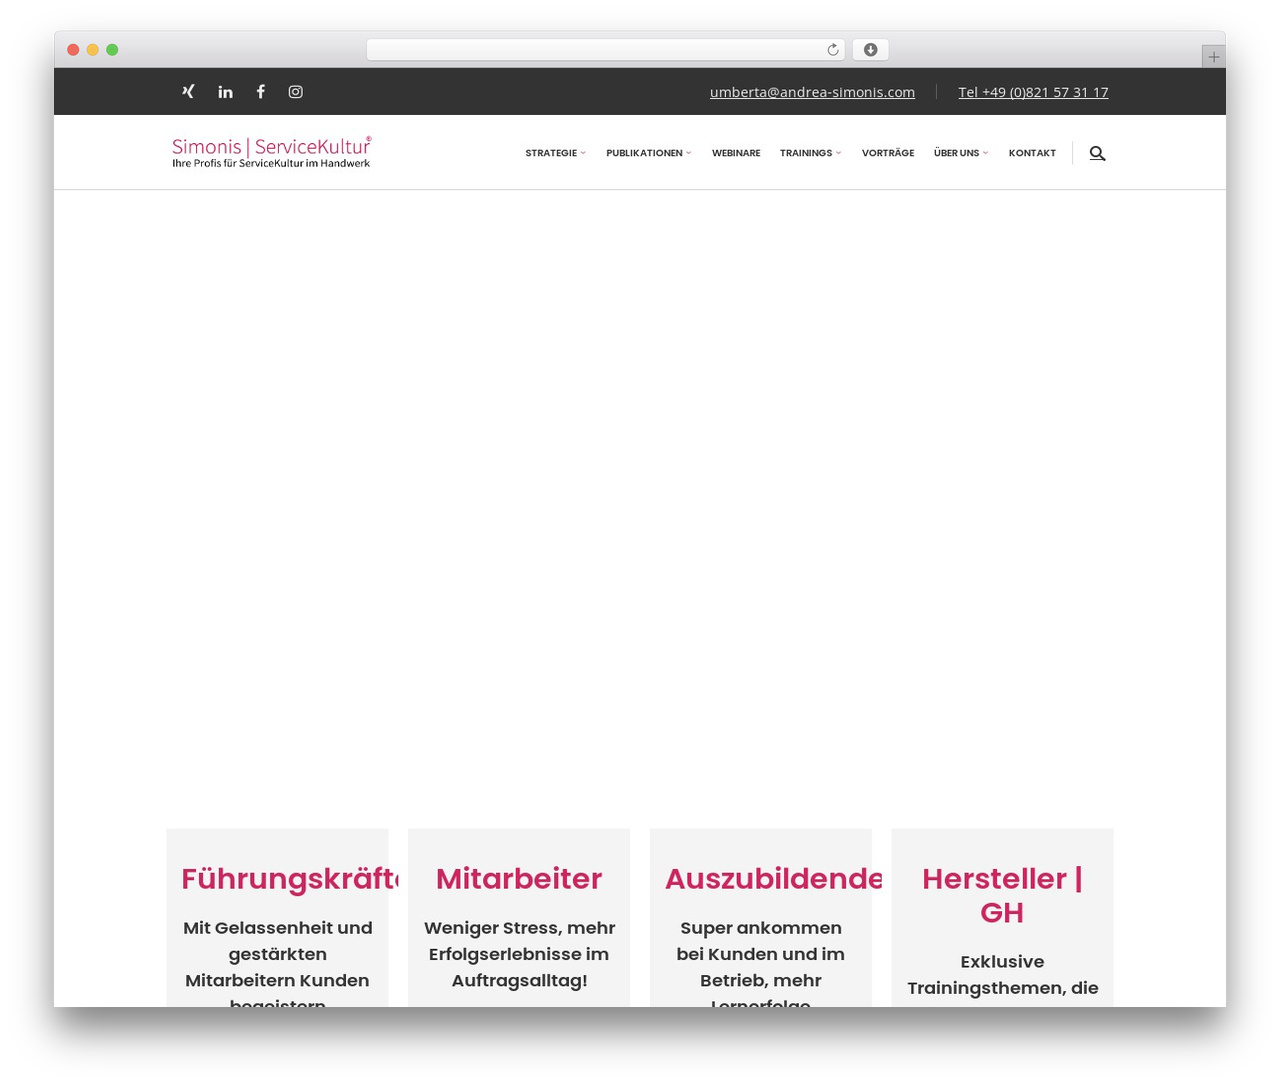1280x1084 pixels.
Task: Click the search magnifier icon
Action: [1097, 153]
